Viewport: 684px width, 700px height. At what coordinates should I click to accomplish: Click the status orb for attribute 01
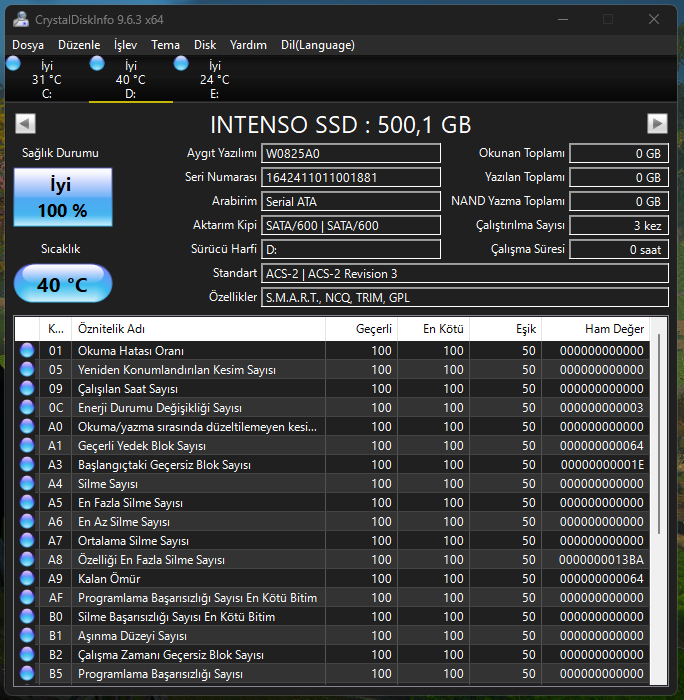coord(27,350)
